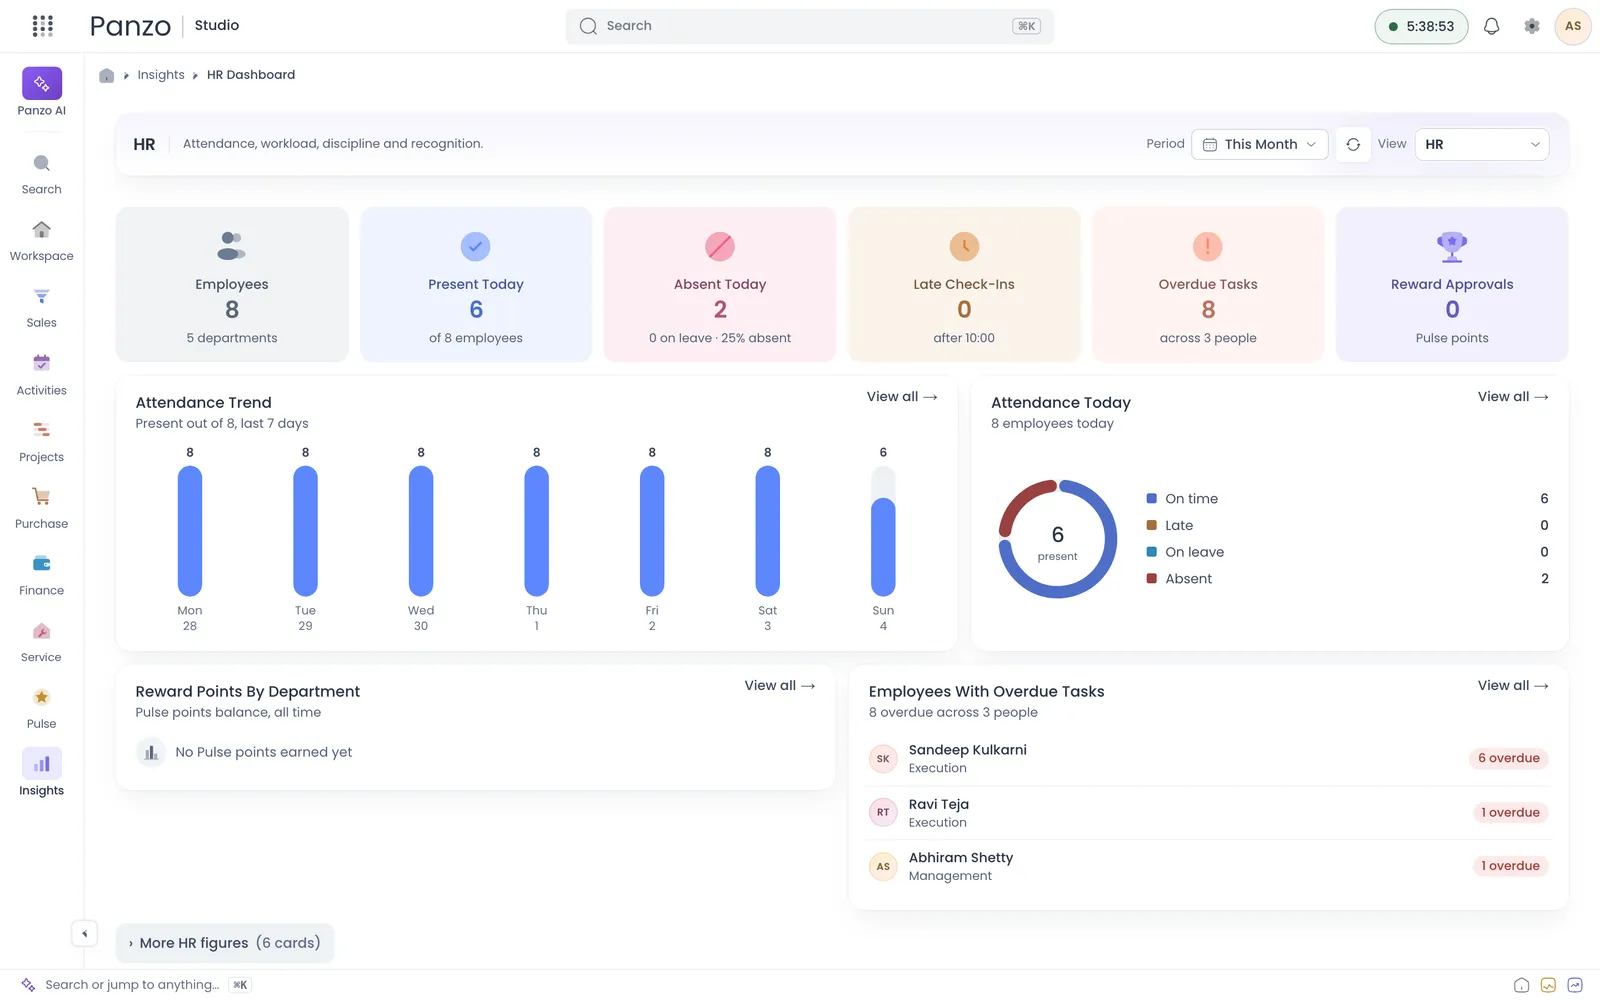Click the Overdue Tasks alert icon
Viewport: 1600px width, 1000px height.
pyautogui.click(x=1208, y=246)
